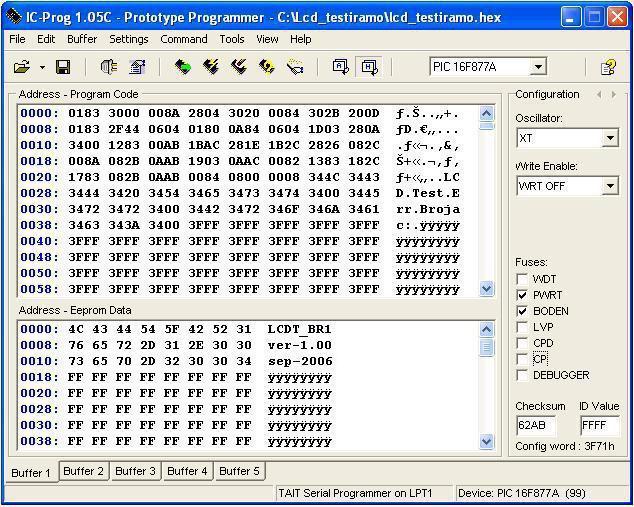
Task: Click the Open File folder icon
Action: click(x=22, y=67)
